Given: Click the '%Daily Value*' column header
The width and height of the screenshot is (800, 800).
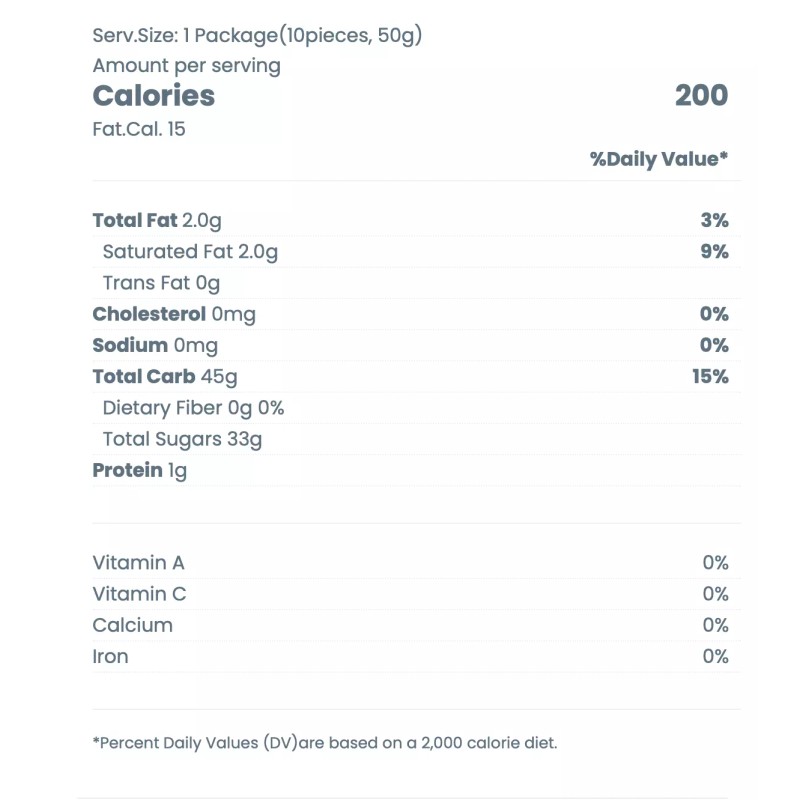Looking at the screenshot, I should [x=658, y=159].
